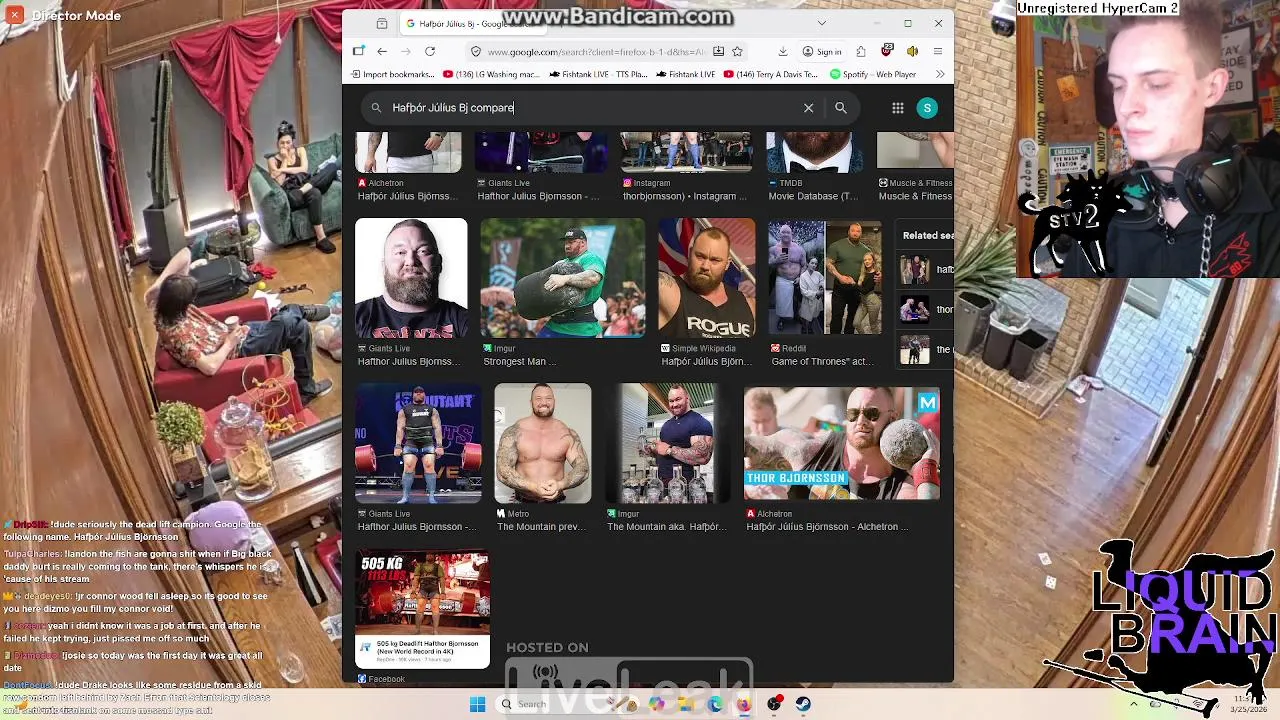The image size is (1280, 720).
Task: Open Import bookmarks bookmark
Action: (x=392, y=74)
